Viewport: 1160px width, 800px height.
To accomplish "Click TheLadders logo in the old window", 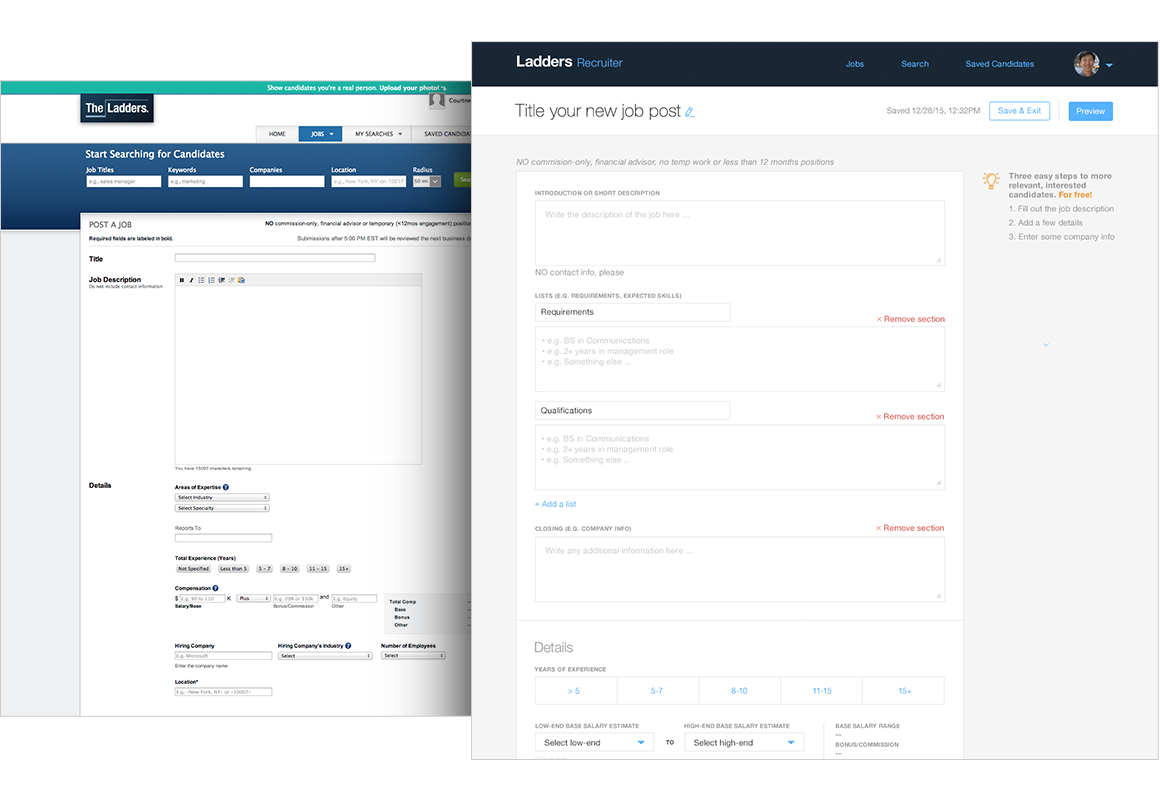I will (117, 108).
